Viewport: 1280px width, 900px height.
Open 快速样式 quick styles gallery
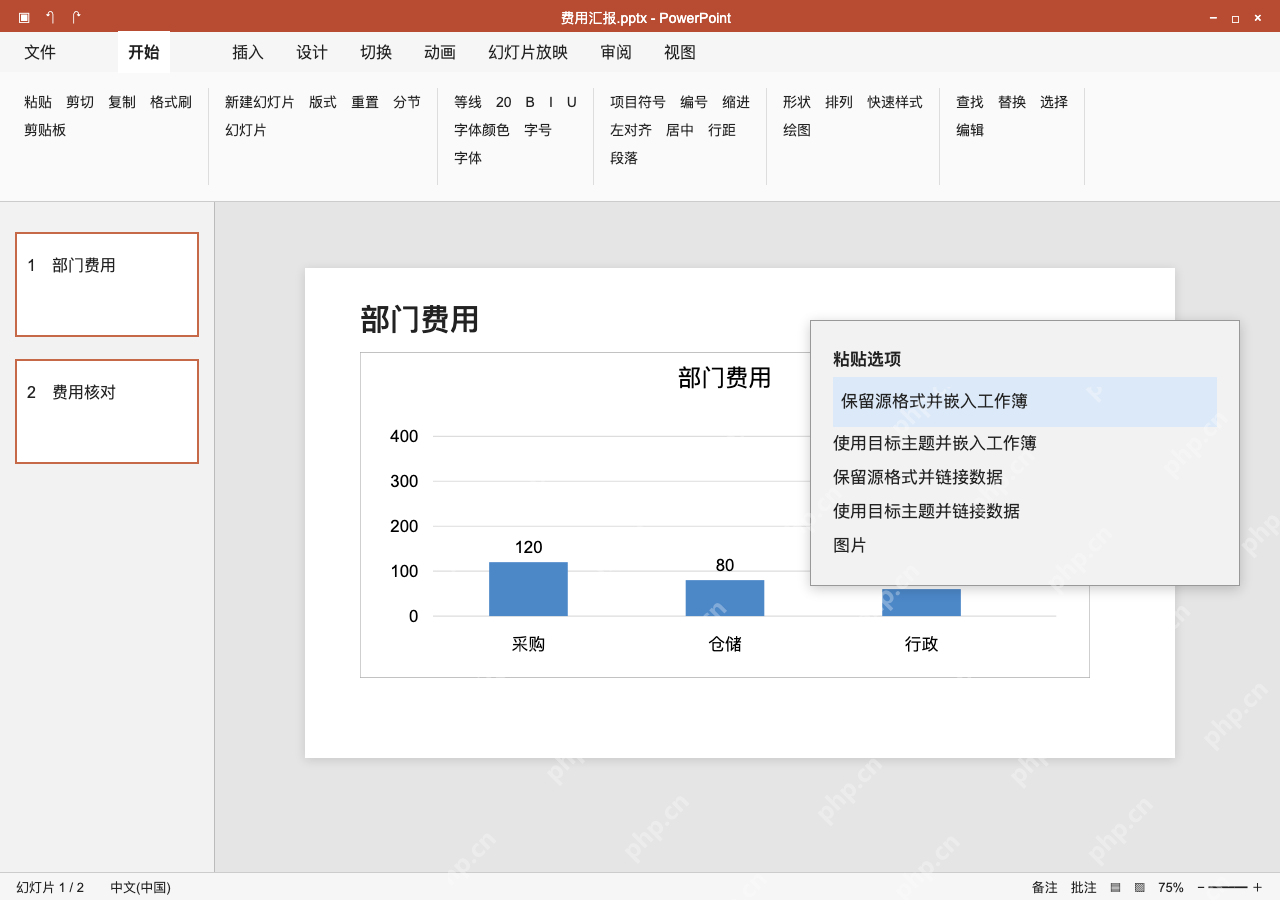895,102
